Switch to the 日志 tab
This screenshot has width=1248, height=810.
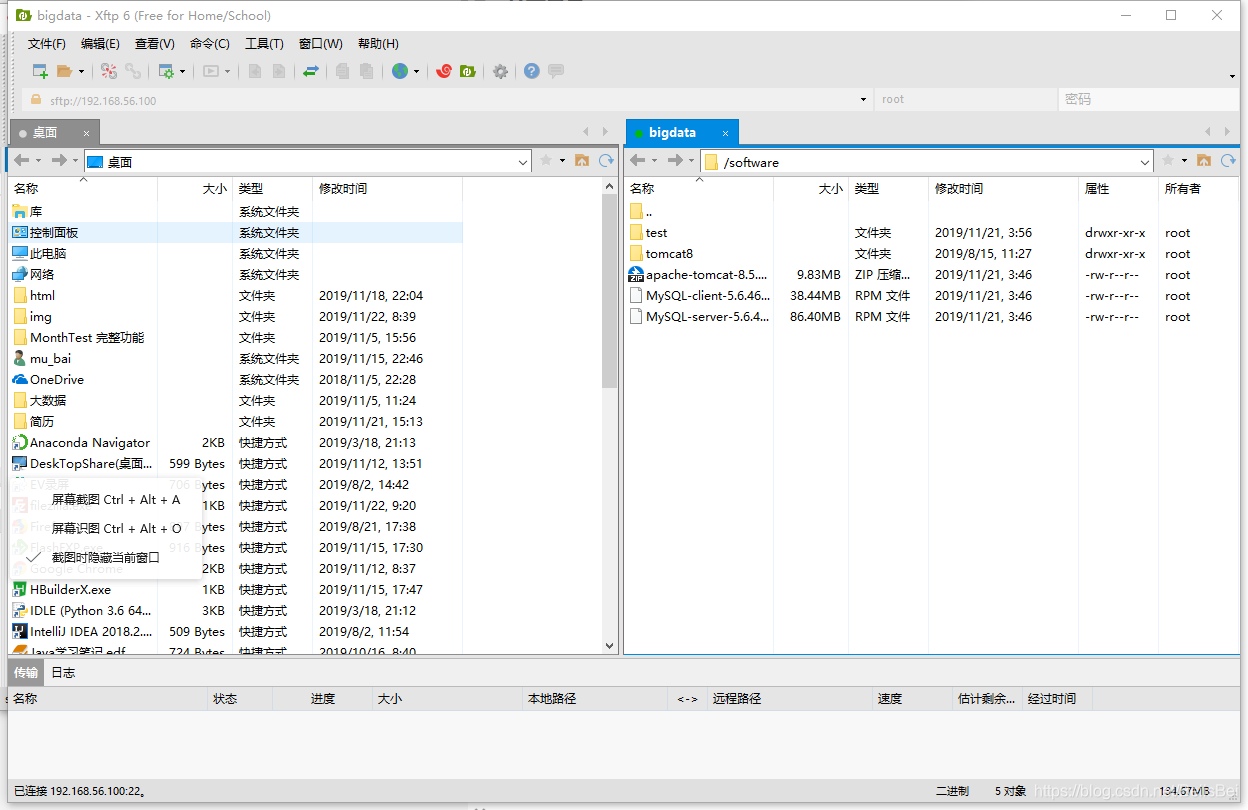(62, 672)
